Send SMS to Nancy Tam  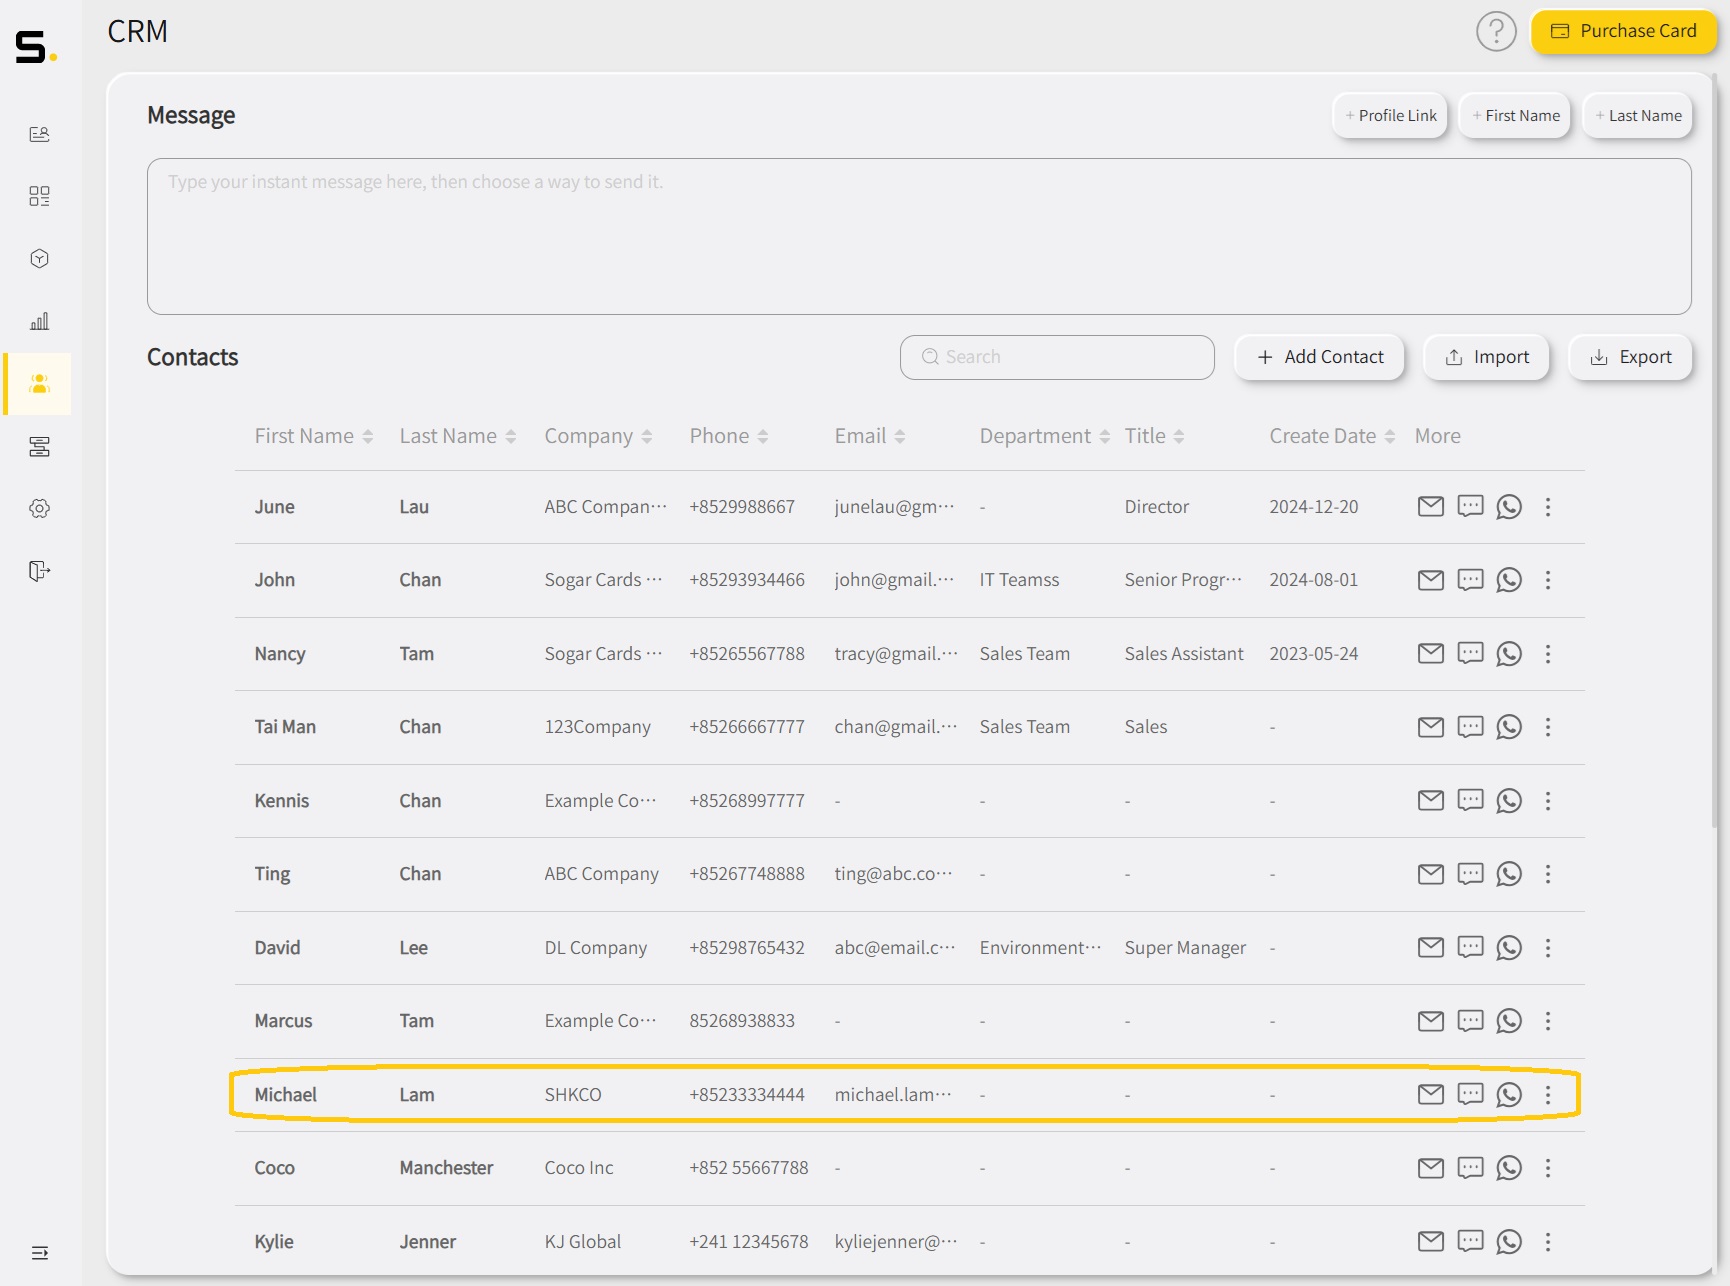pos(1470,654)
